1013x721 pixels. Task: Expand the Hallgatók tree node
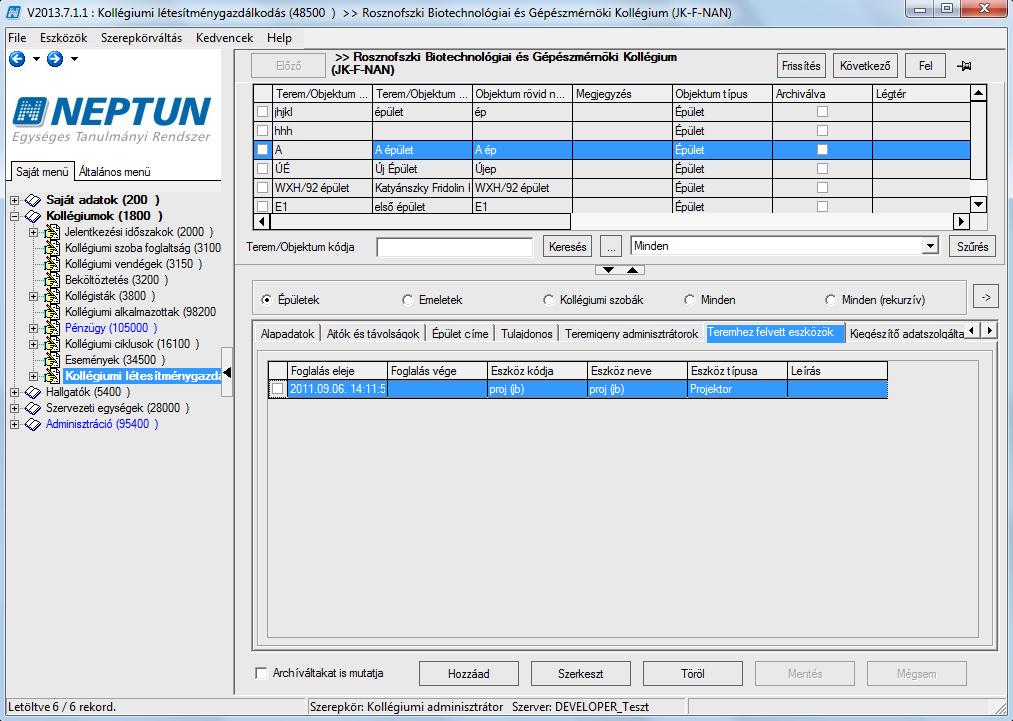coord(14,392)
